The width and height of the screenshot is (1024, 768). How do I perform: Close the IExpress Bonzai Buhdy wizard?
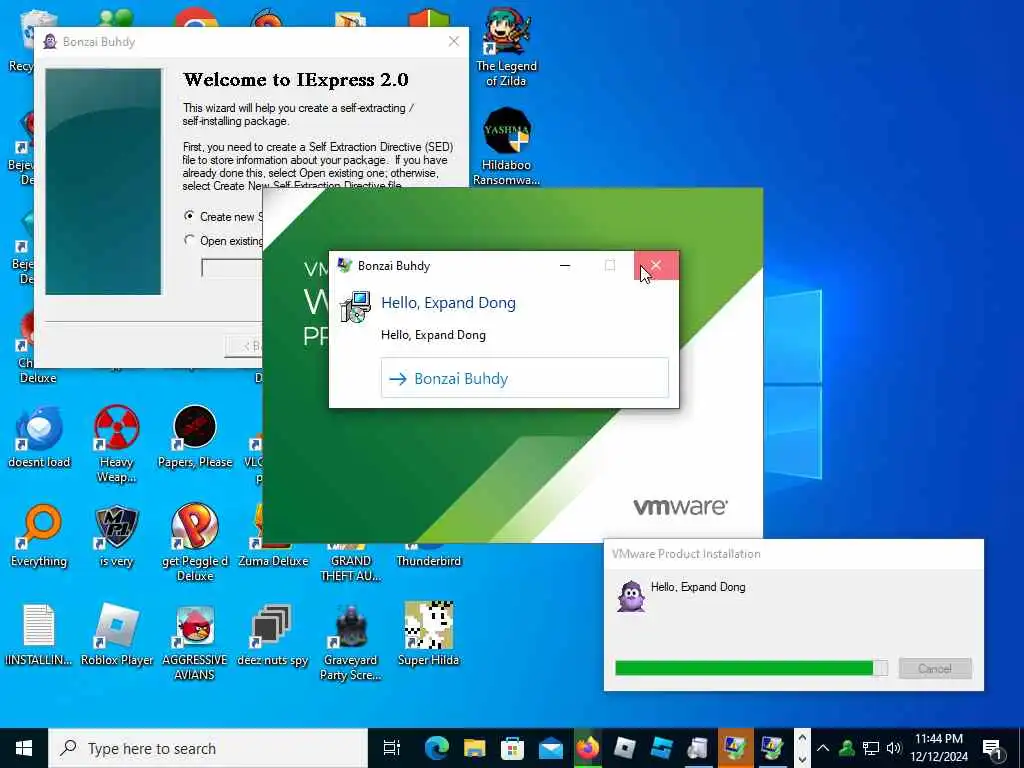coord(454,41)
